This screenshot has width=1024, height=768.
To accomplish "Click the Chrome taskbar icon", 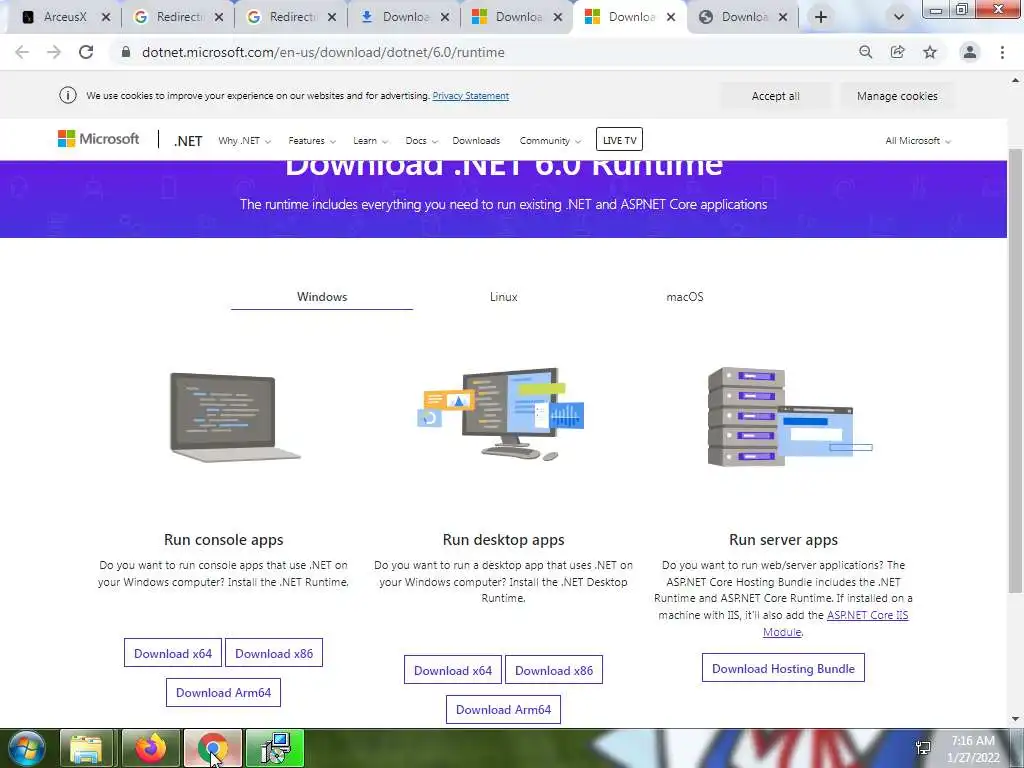I will (212, 748).
